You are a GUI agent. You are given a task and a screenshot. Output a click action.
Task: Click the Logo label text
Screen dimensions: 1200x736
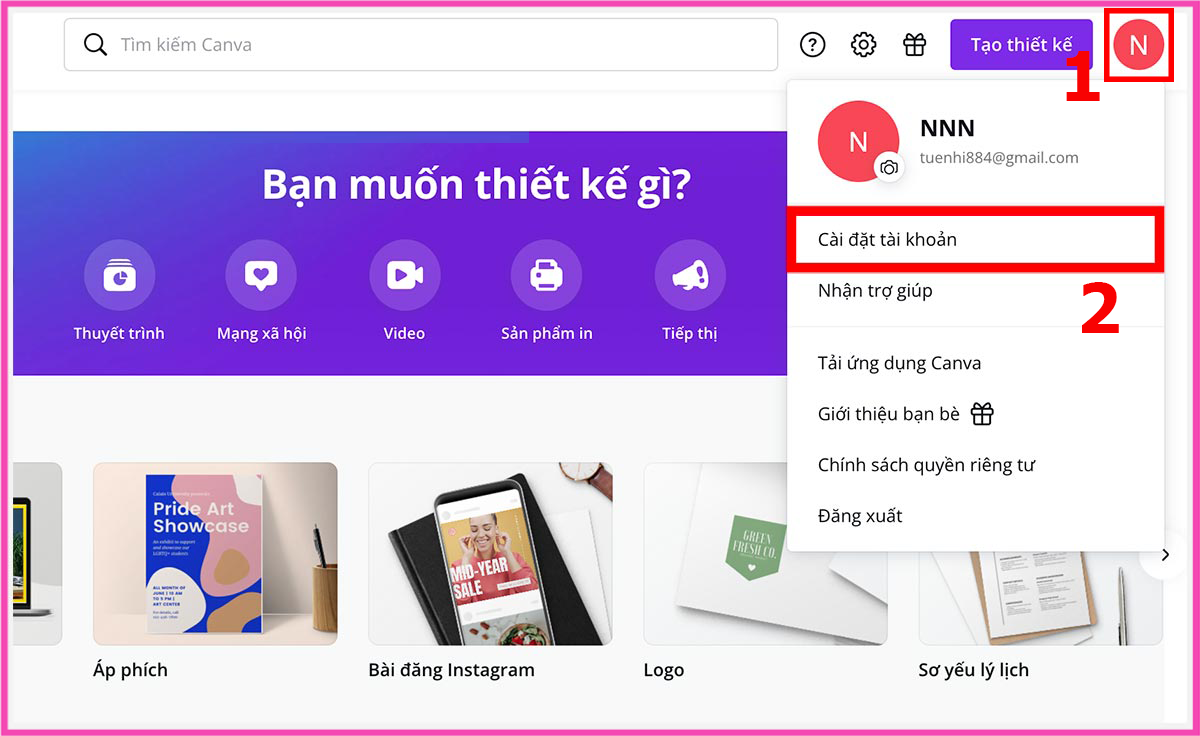click(x=664, y=671)
